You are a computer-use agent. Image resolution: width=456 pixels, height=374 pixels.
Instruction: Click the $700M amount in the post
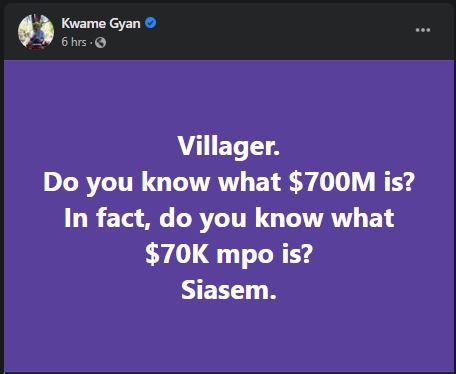332,182
